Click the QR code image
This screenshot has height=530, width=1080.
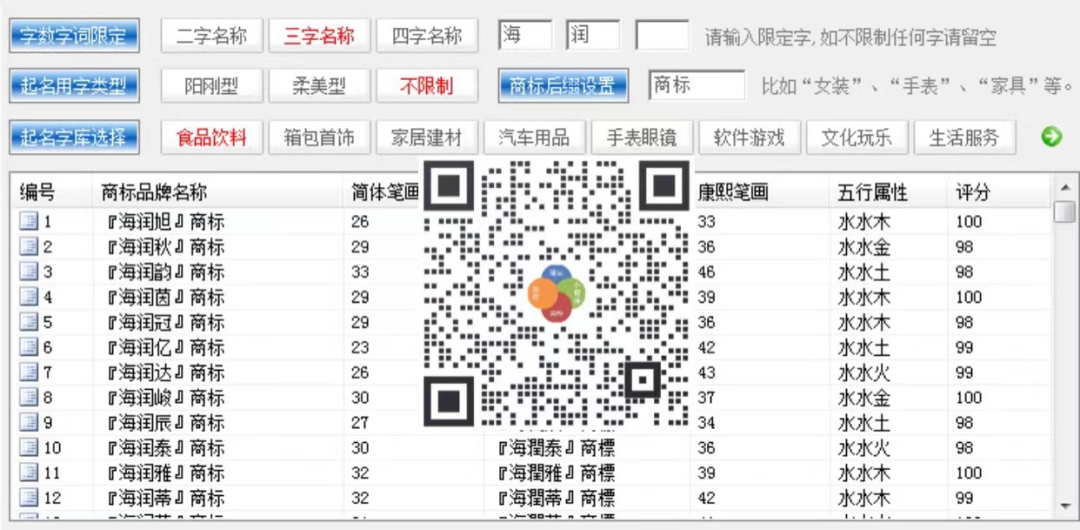[x=557, y=293]
